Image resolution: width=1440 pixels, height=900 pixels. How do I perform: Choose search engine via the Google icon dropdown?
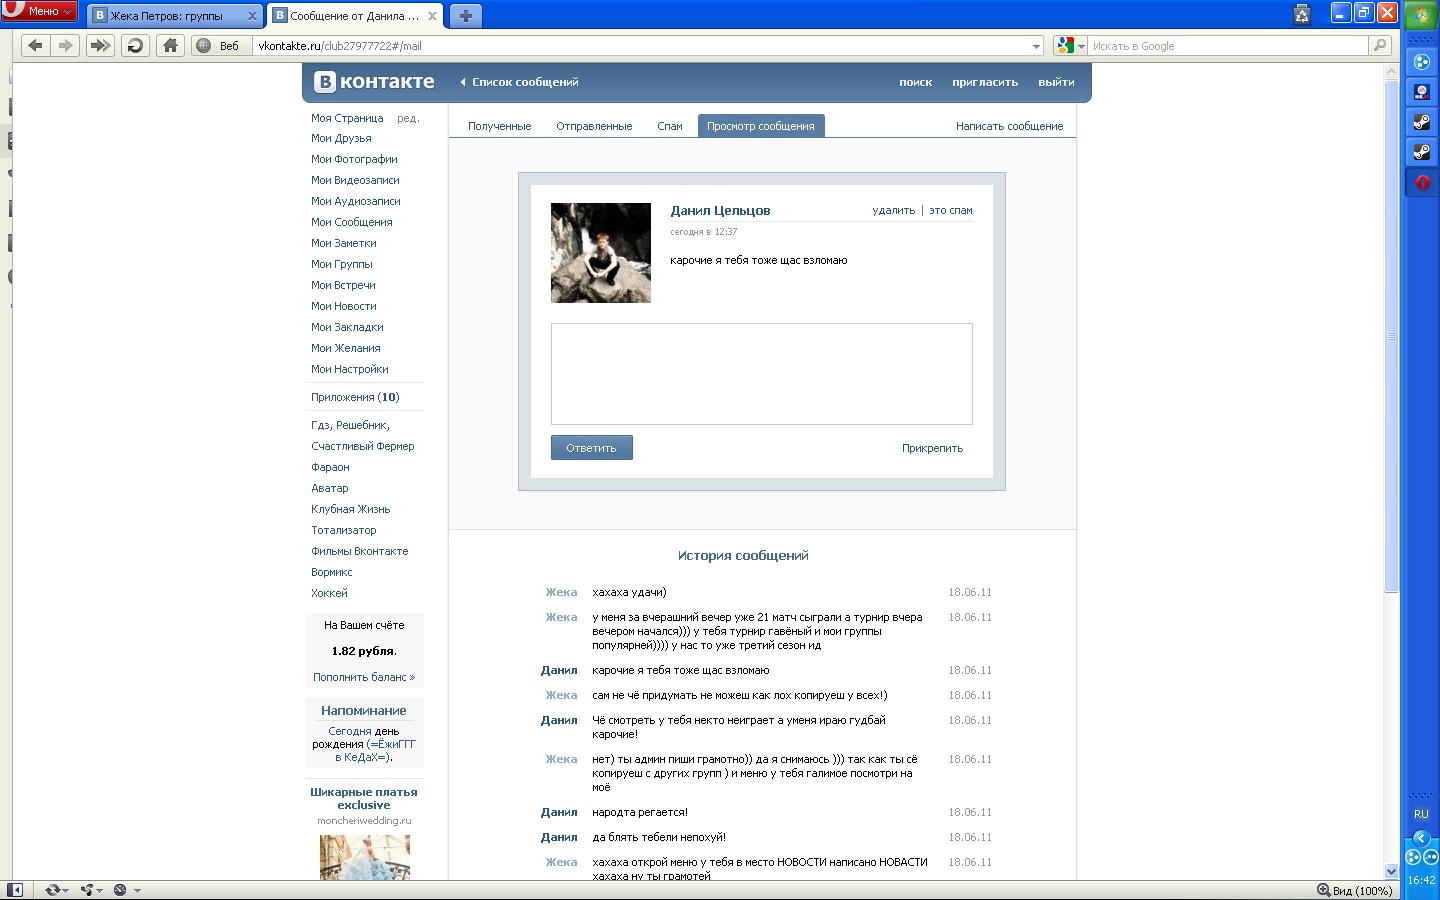tap(1071, 46)
